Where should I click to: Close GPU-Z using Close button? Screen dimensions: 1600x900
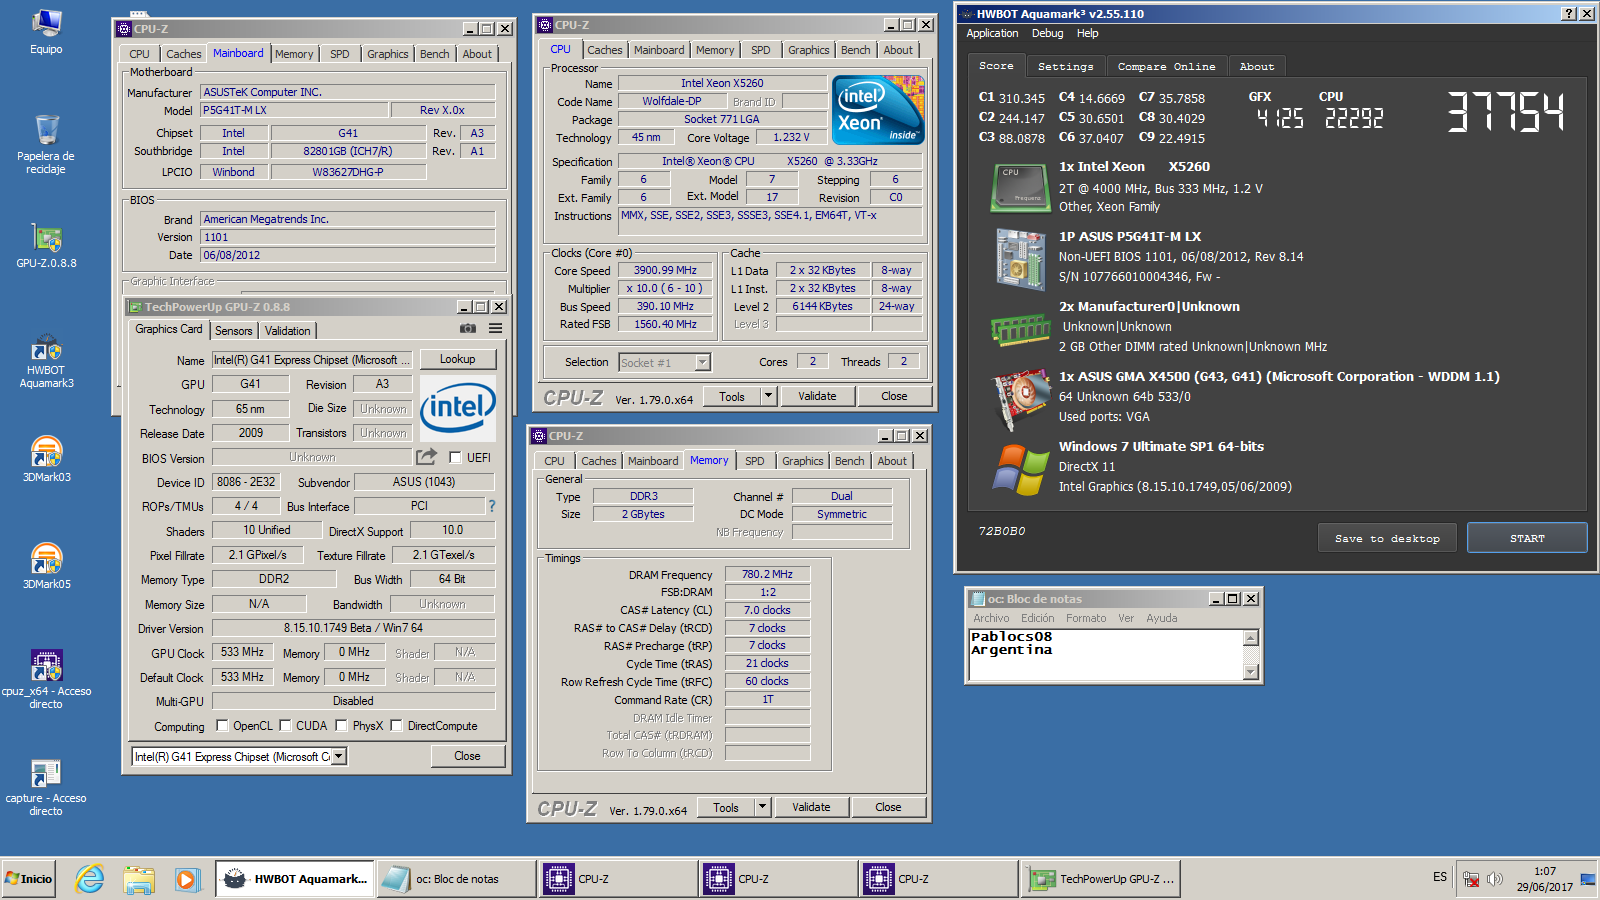pos(467,756)
